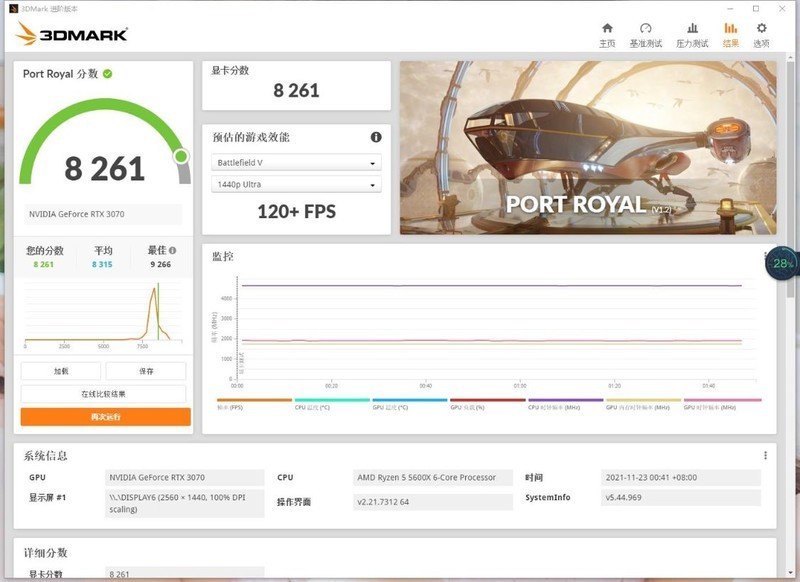Viewport: 800px width, 582px height.
Task: Toggle the CPU 时钟频率 (MHz) purple legend swatch
Action: point(565,400)
